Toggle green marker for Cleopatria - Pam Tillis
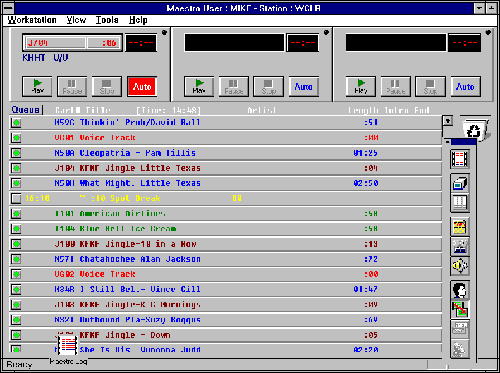This screenshot has height=373, width=500. pyautogui.click(x=16, y=153)
